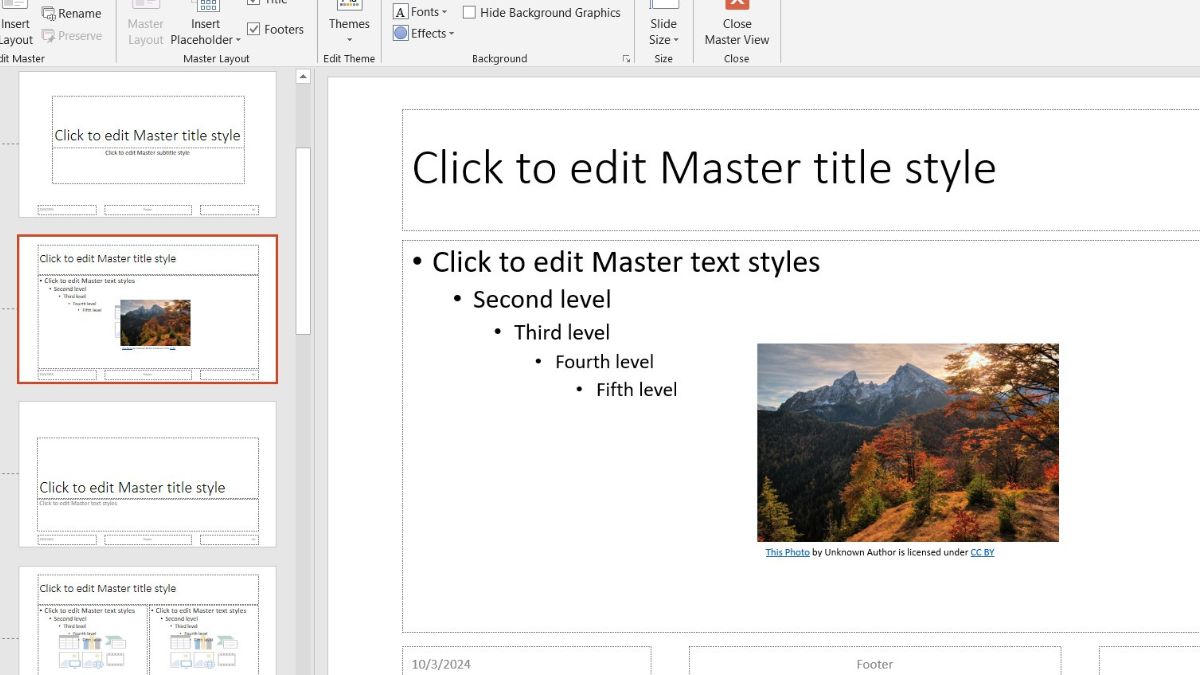Open the Slide Size dropdown
This screenshot has width=1200, height=675.
663,23
